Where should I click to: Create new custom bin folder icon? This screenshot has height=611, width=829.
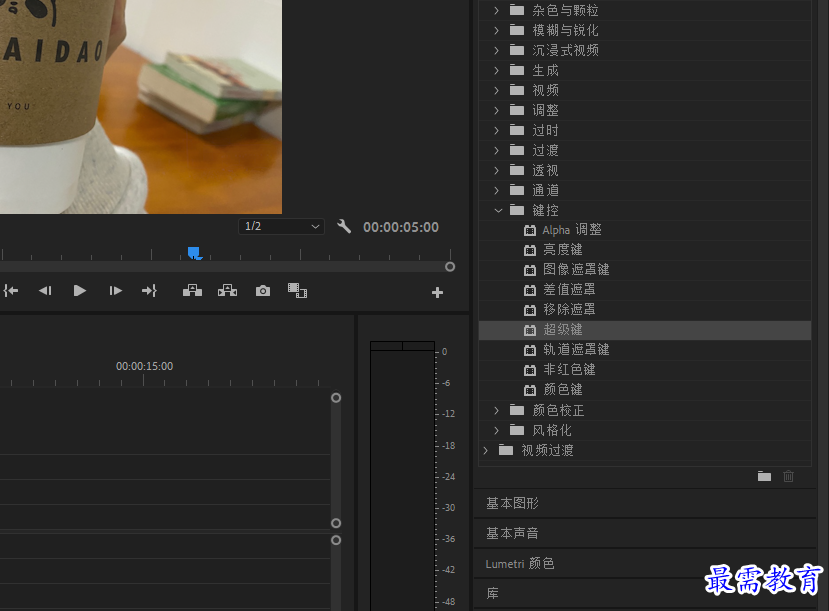point(764,476)
